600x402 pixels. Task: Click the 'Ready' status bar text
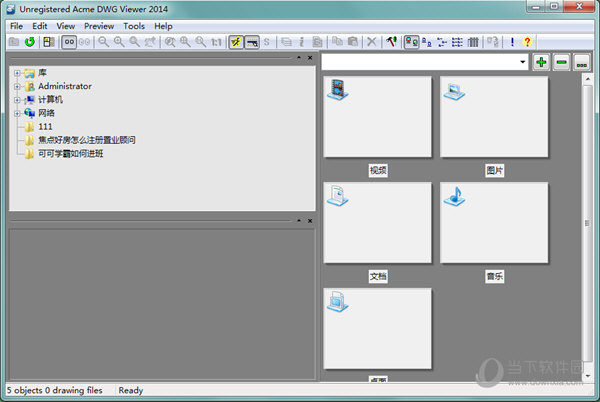pos(131,390)
